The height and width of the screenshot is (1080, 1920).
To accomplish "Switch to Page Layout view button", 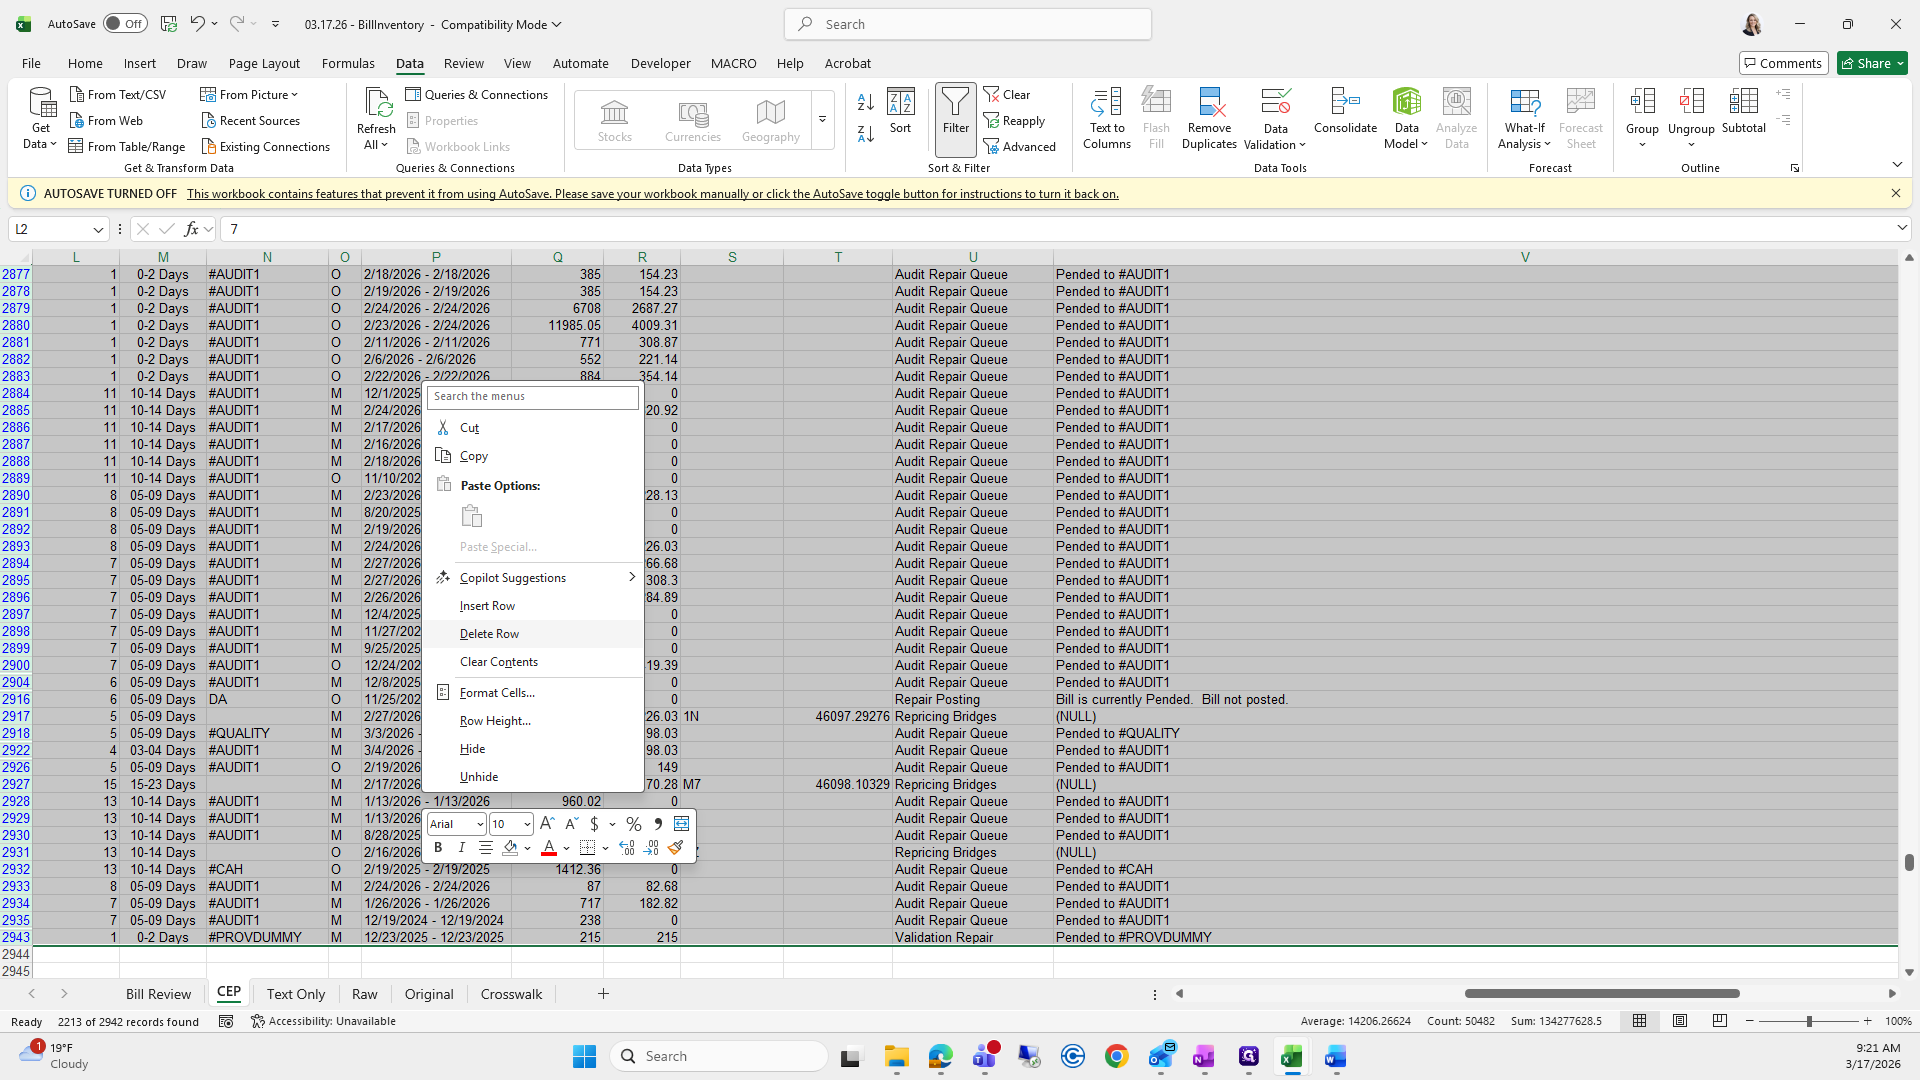I will pos(1680,1021).
